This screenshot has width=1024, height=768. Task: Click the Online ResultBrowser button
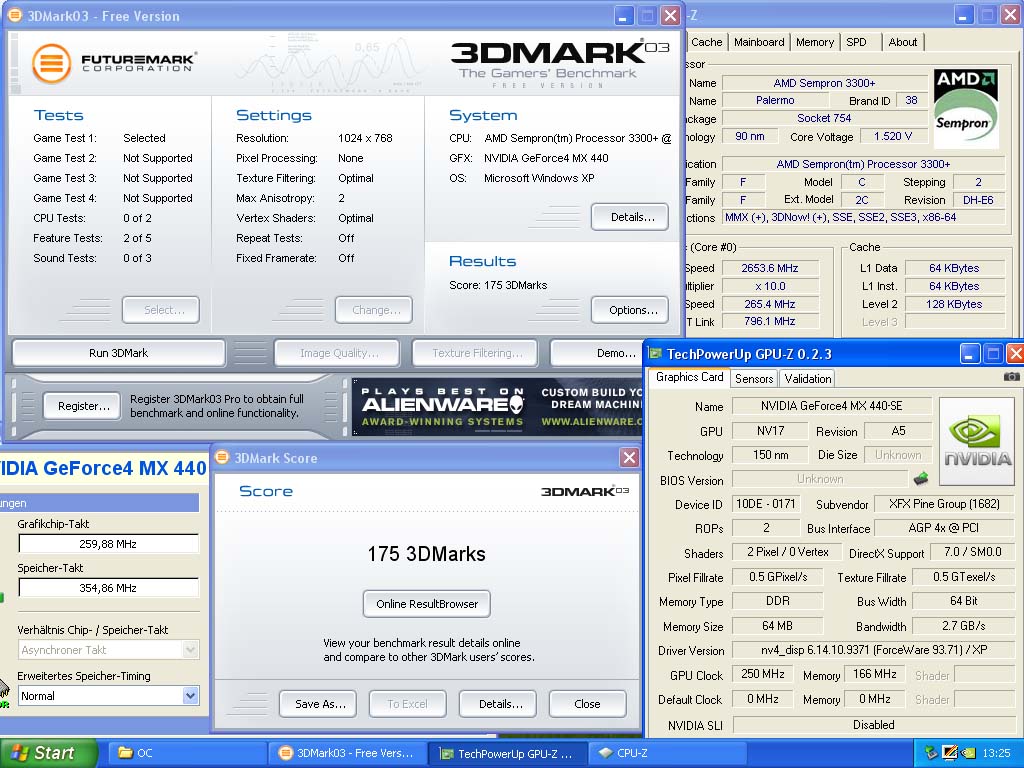426,604
